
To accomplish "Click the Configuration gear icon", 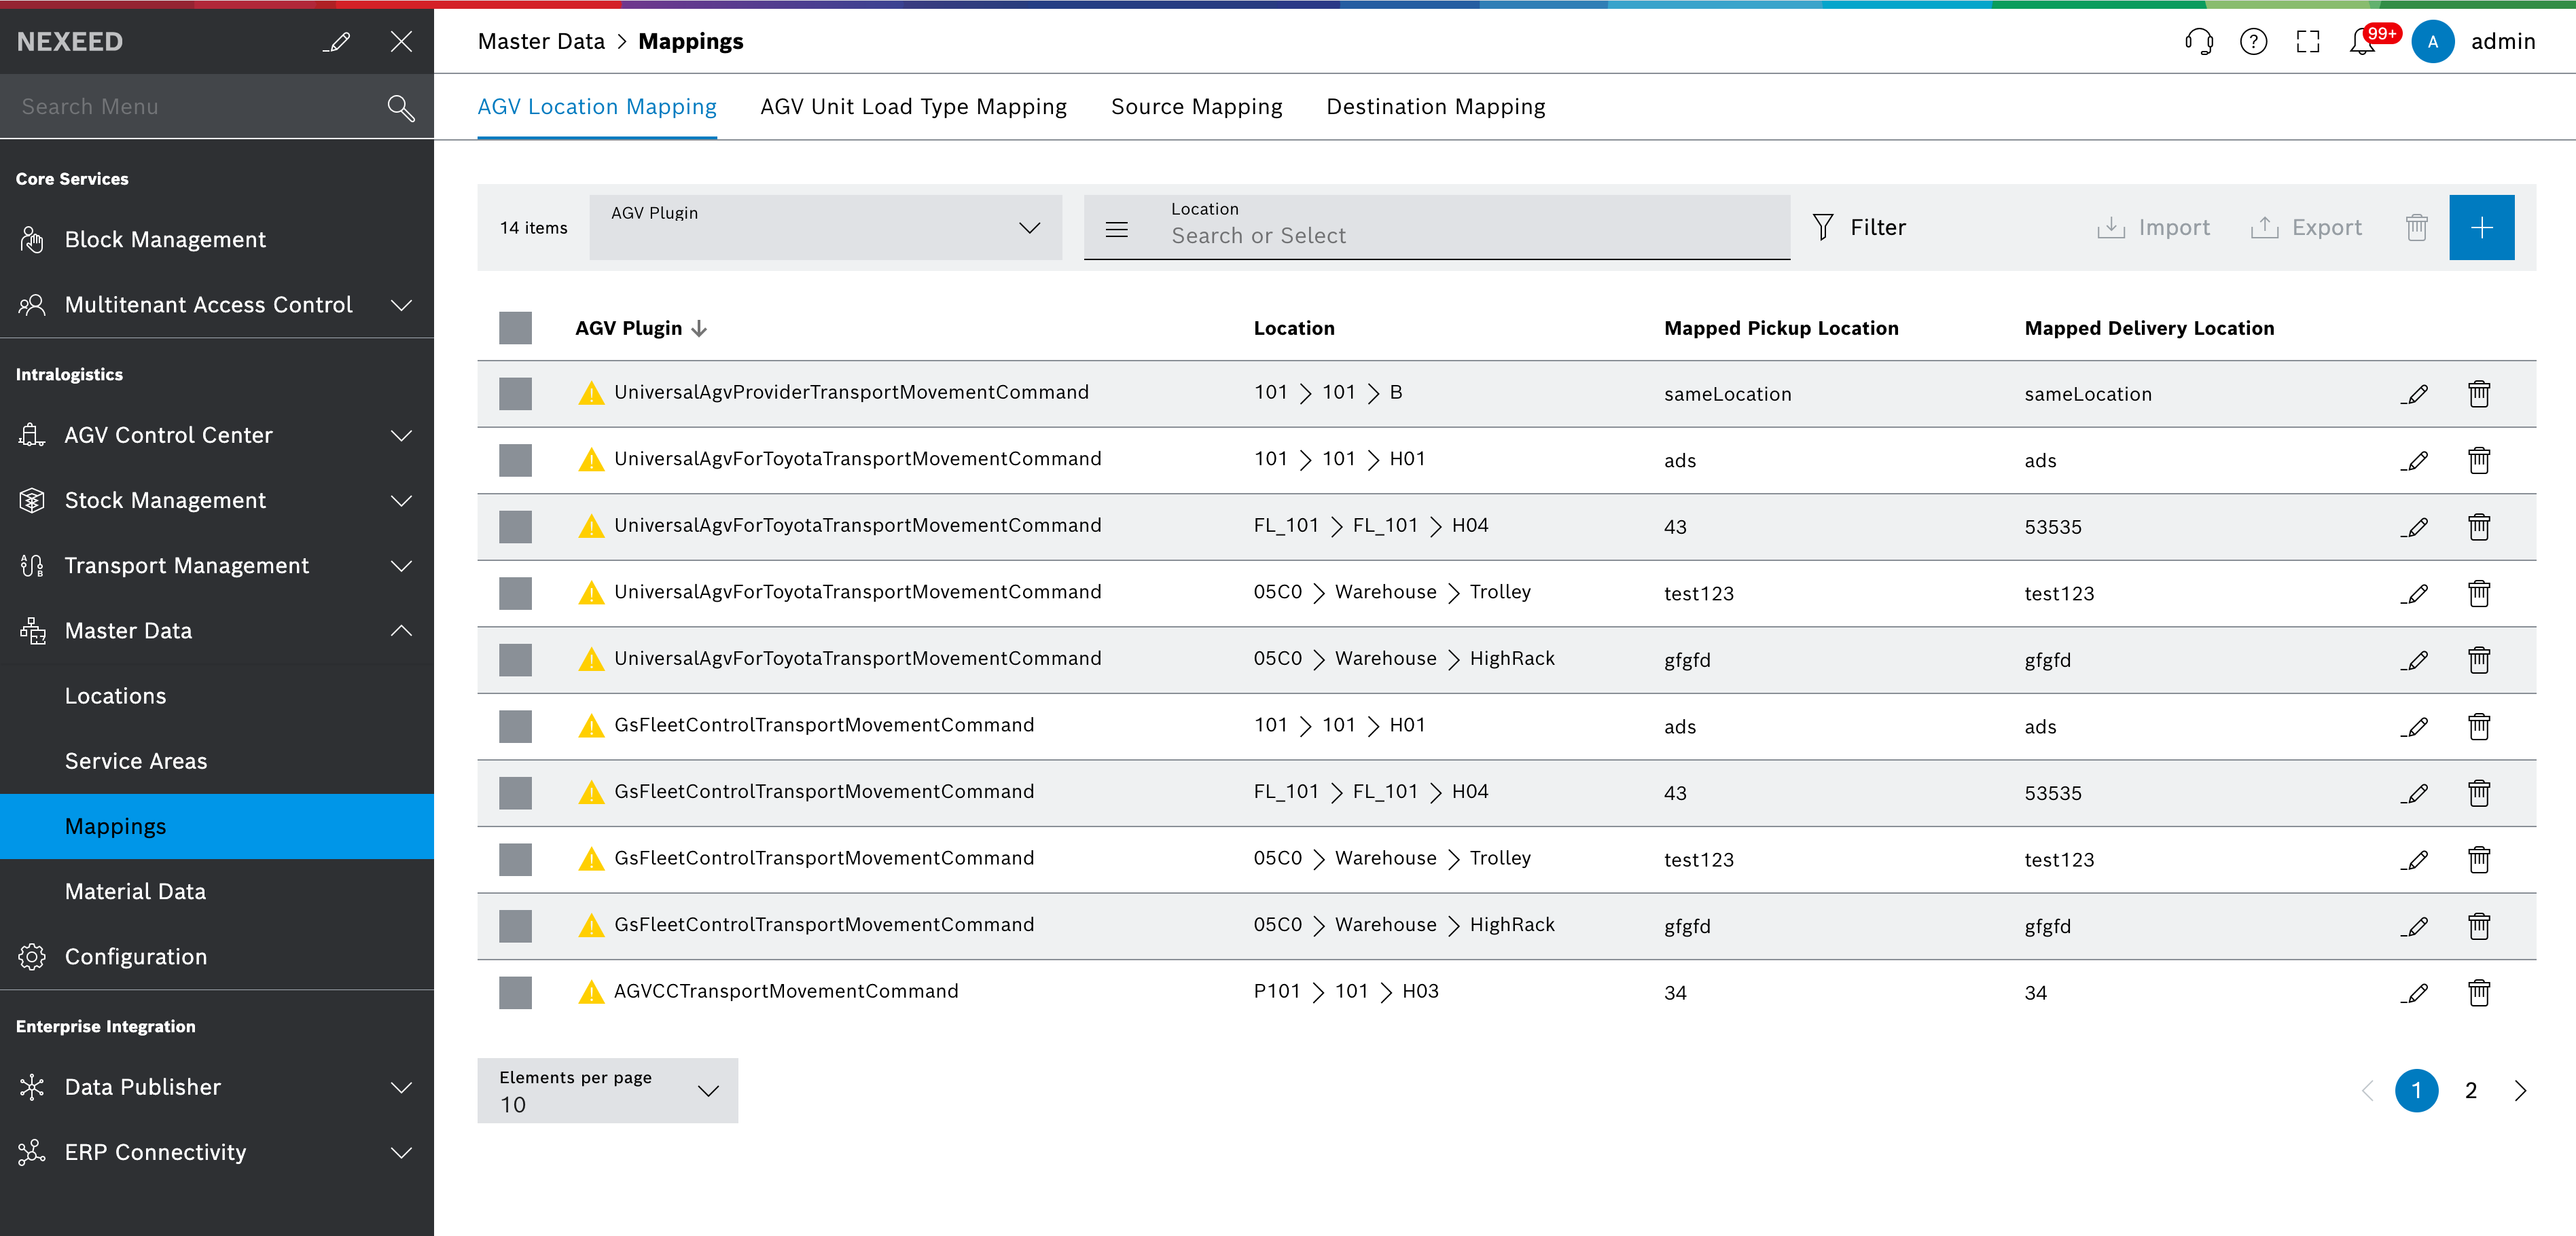I will 32,956.
